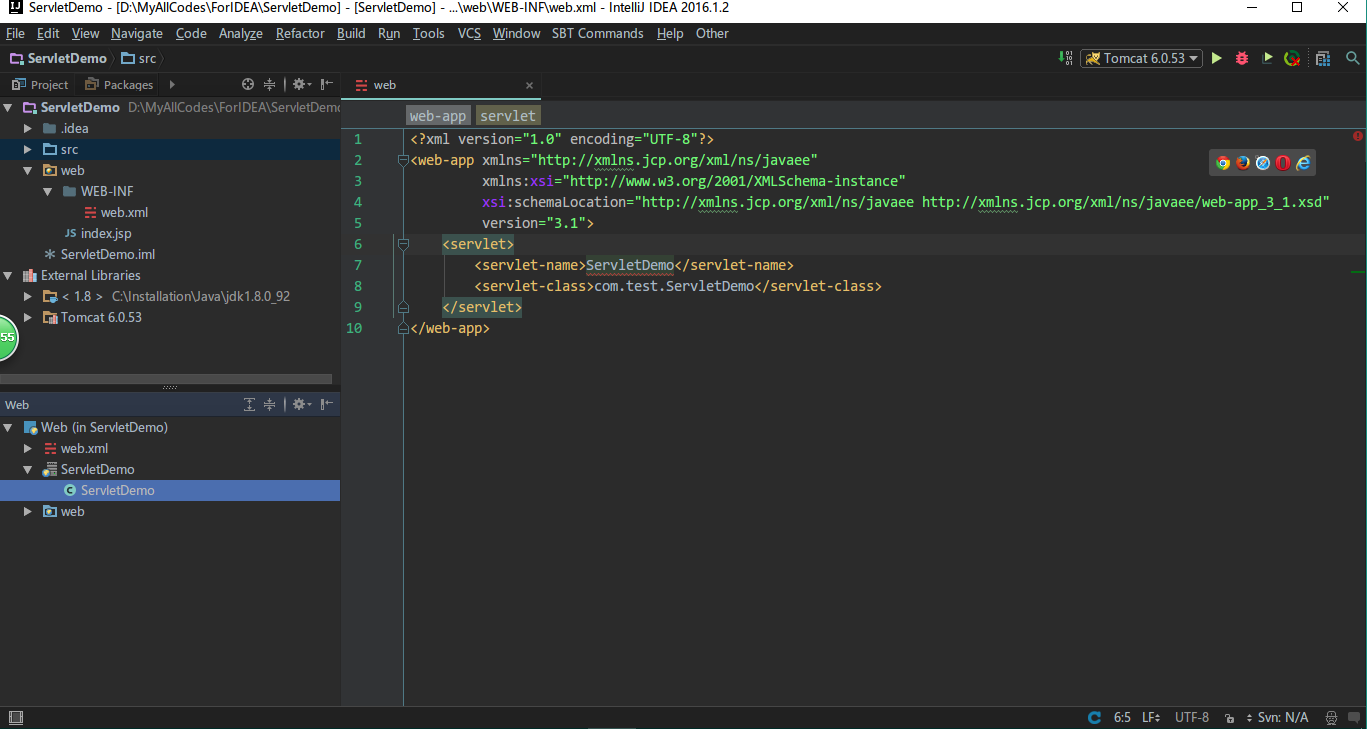Click Hector inspector icon in status bar
Image resolution: width=1367 pixels, height=729 pixels.
point(1331,718)
